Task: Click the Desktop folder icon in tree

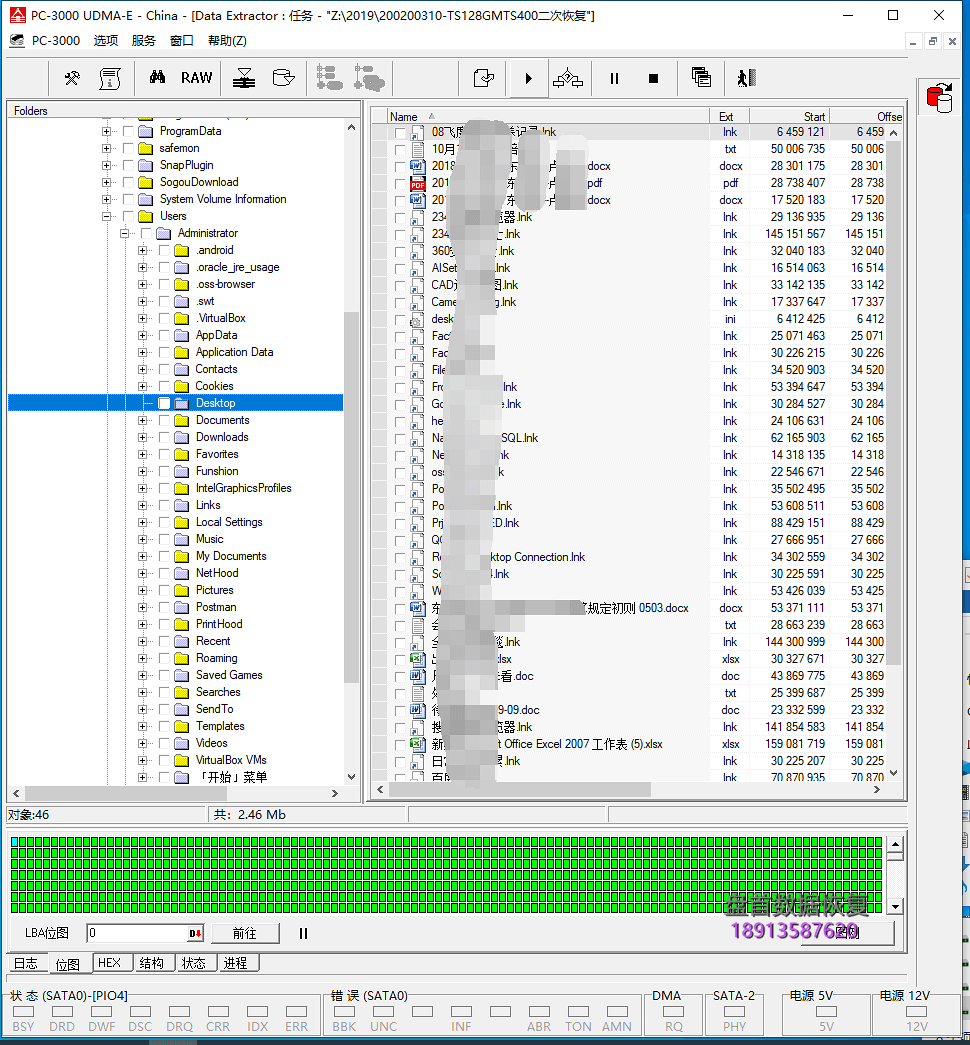Action: point(181,403)
